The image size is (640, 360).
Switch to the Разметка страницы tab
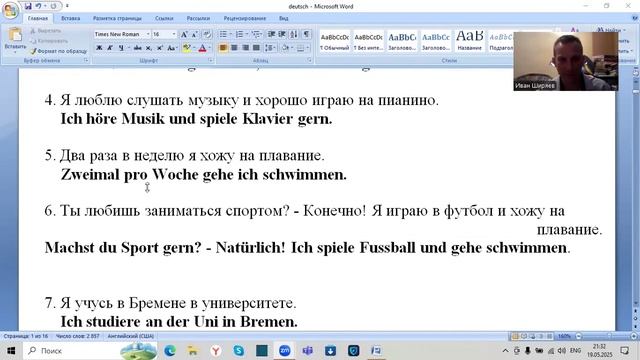(117, 18)
